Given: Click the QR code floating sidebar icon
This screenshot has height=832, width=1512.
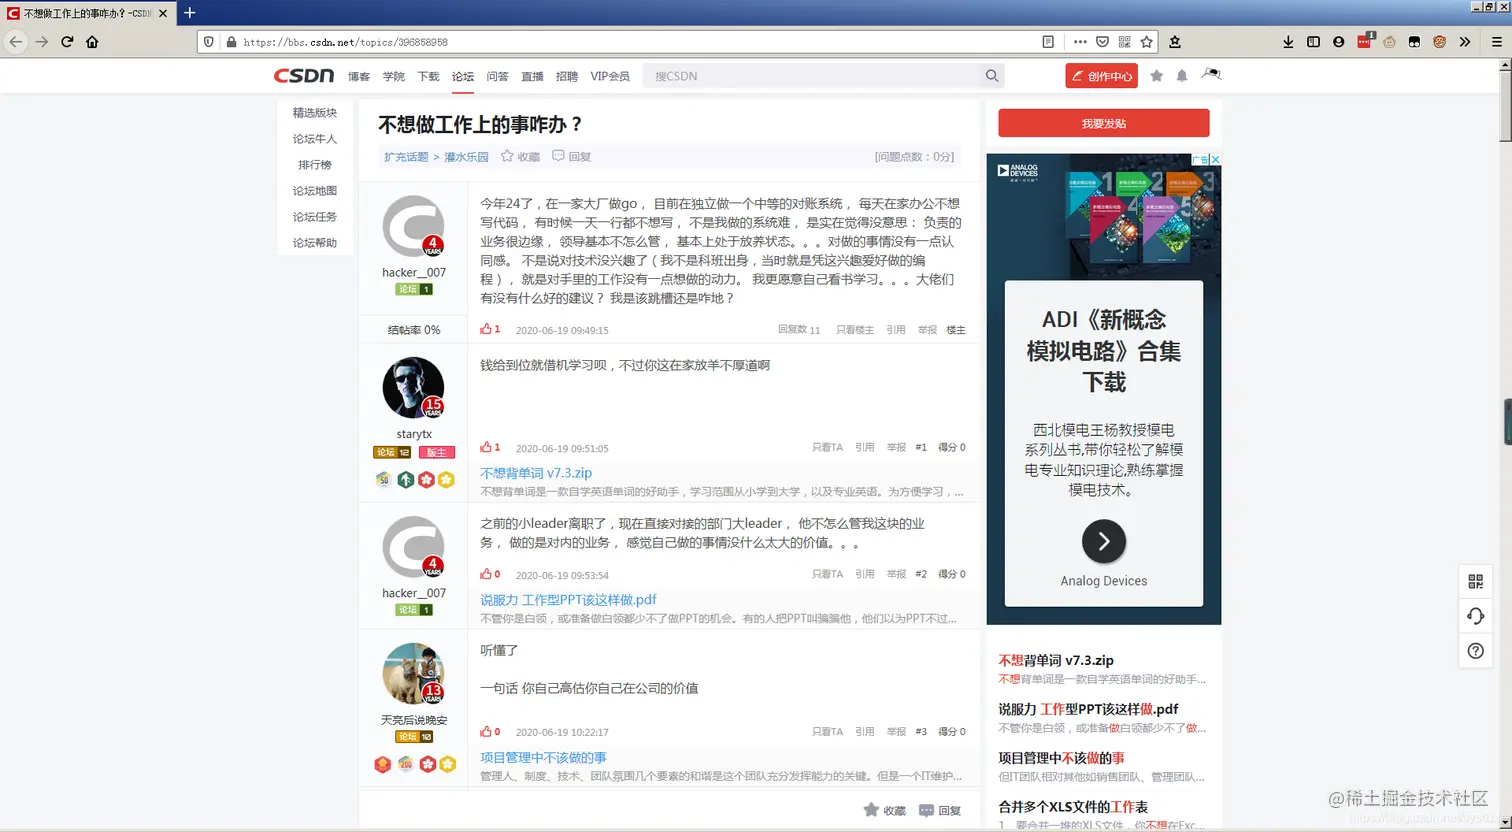Looking at the screenshot, I should [x=1475, y=582].
